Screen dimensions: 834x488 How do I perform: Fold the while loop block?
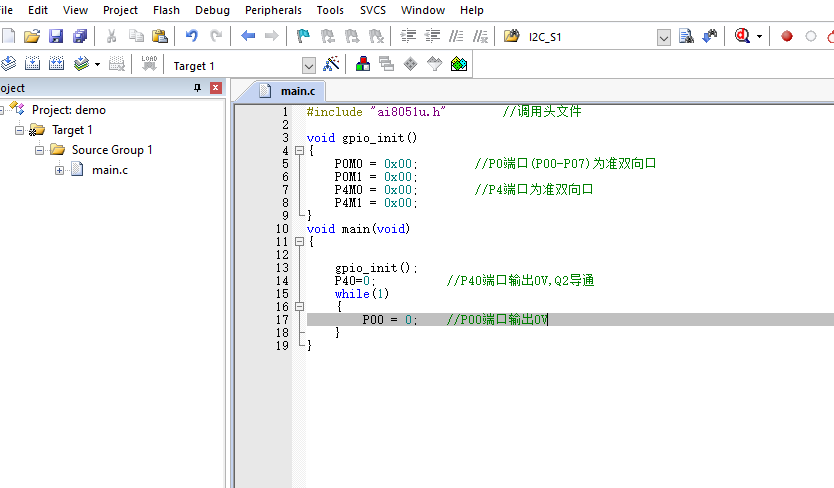299,307
